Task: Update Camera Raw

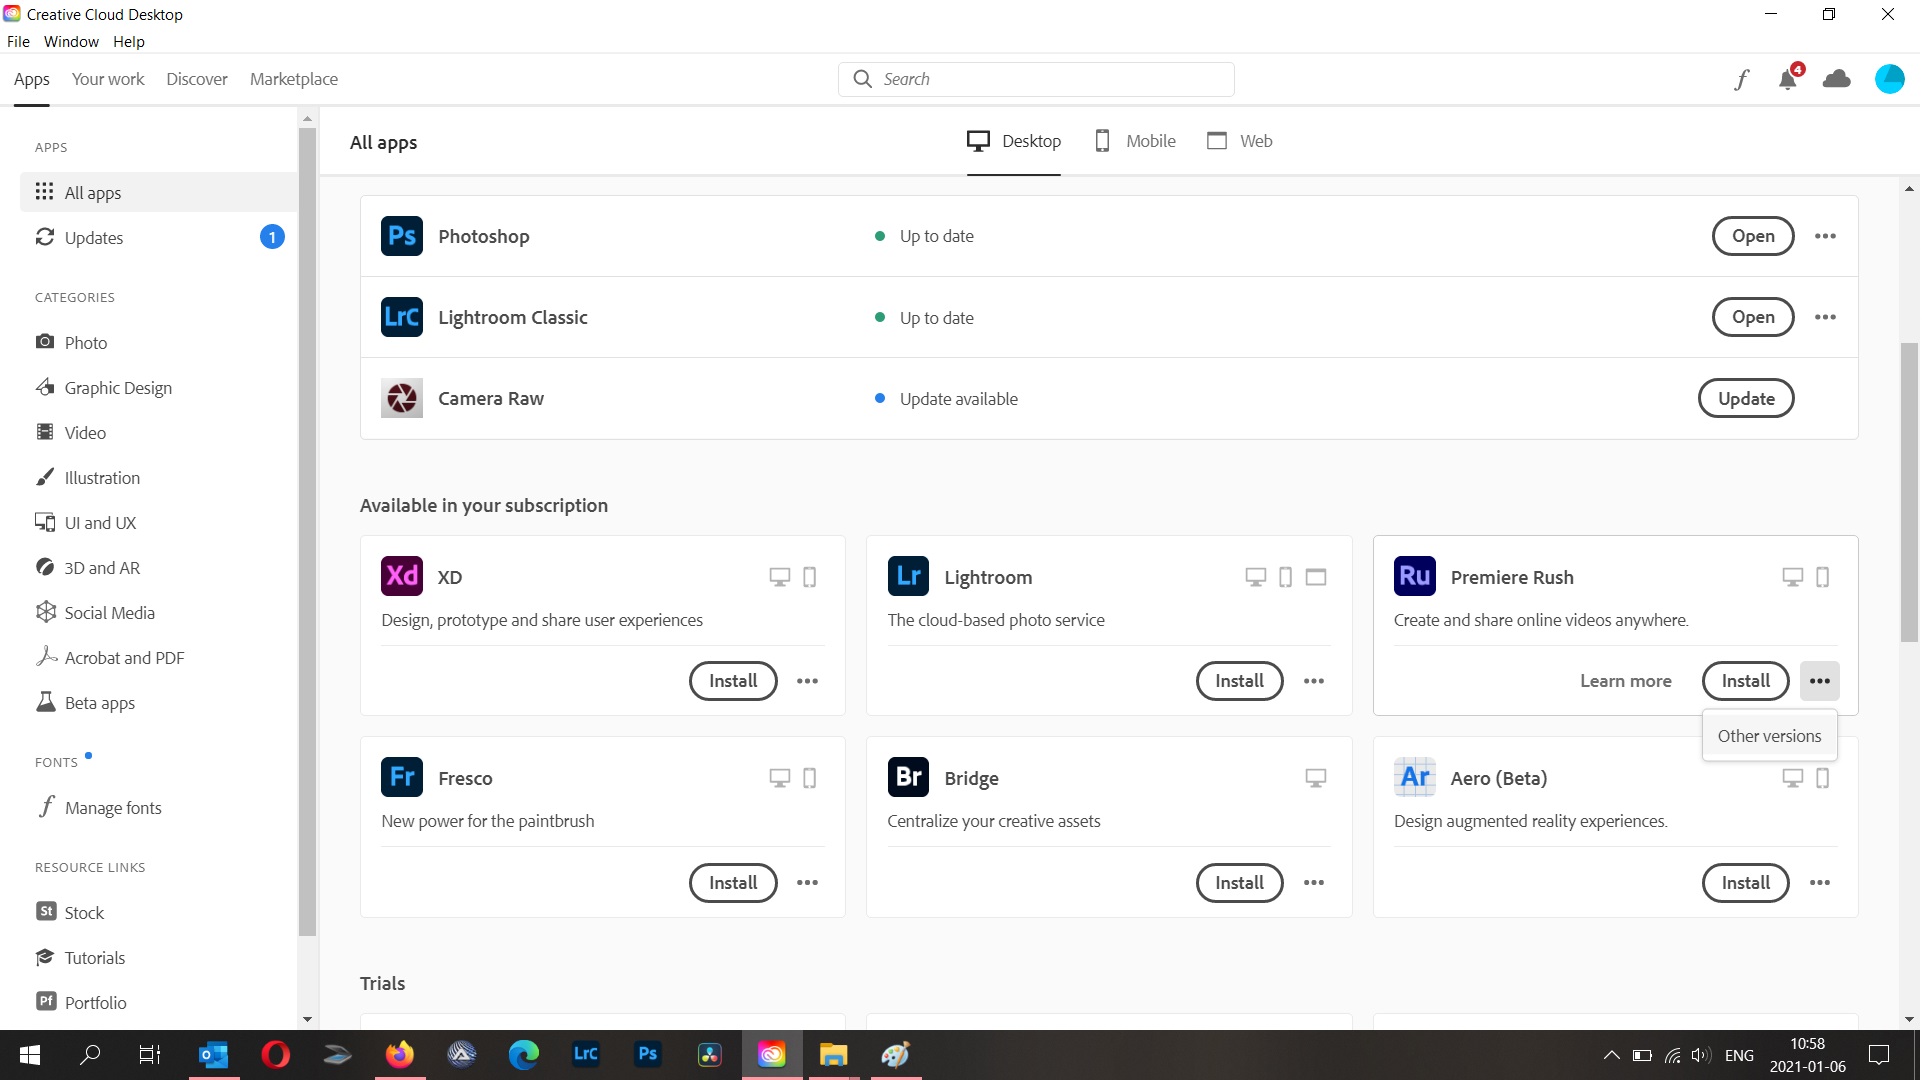Action: pos(1746,398)
